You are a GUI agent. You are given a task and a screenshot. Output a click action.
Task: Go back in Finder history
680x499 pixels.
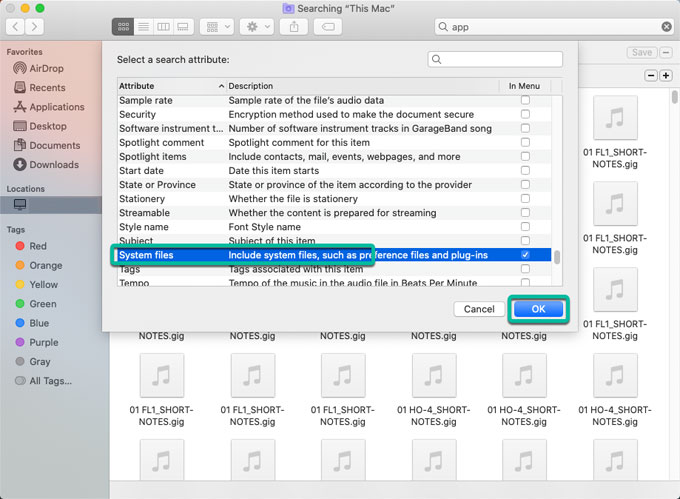point(15,27)
